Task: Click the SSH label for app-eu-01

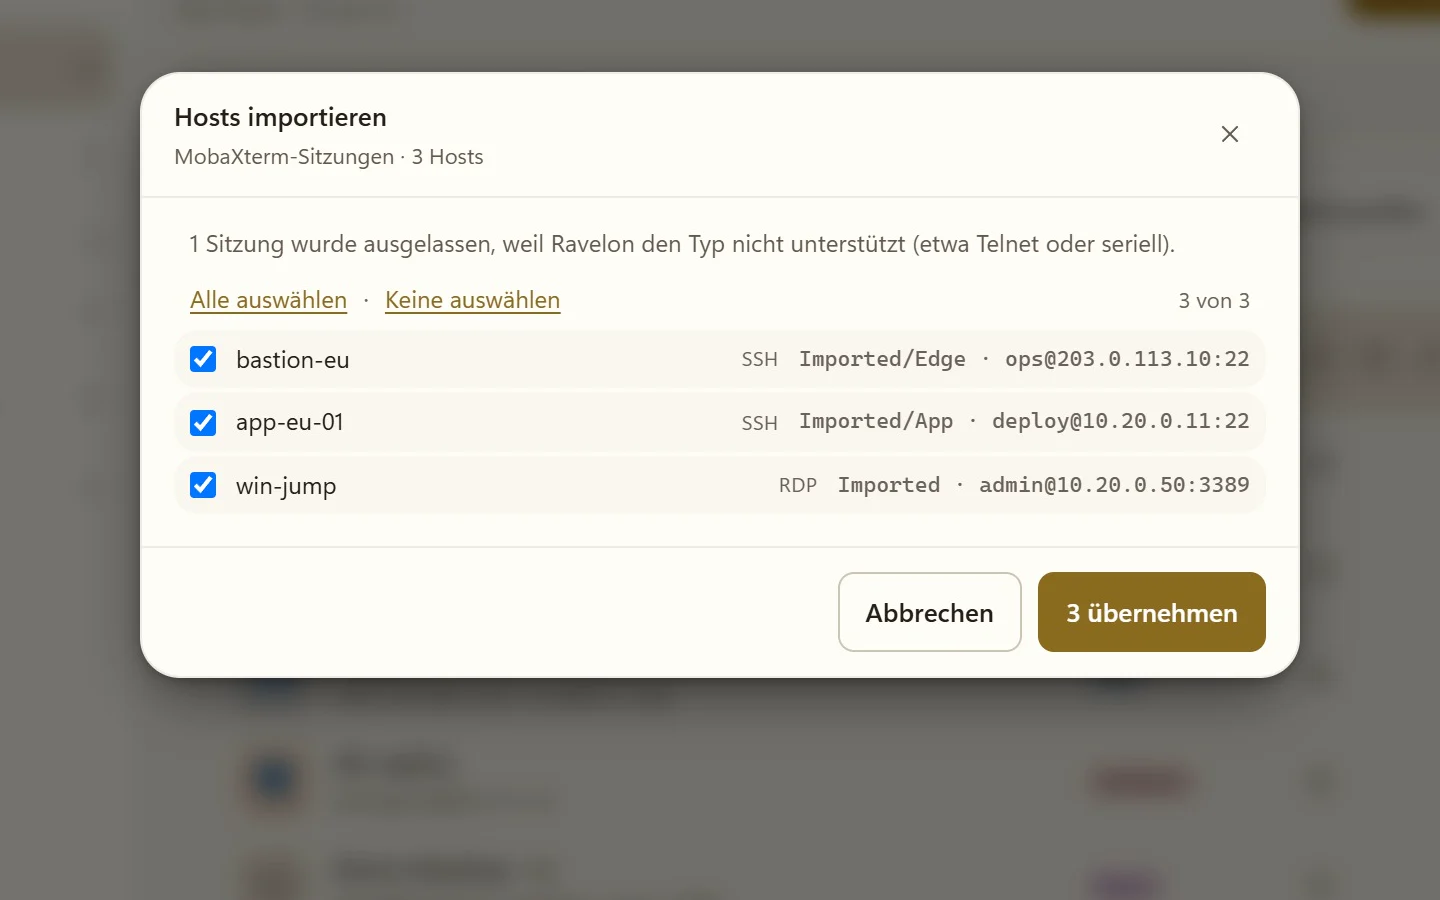Action: pyautogui.click(x=759, y=422)
